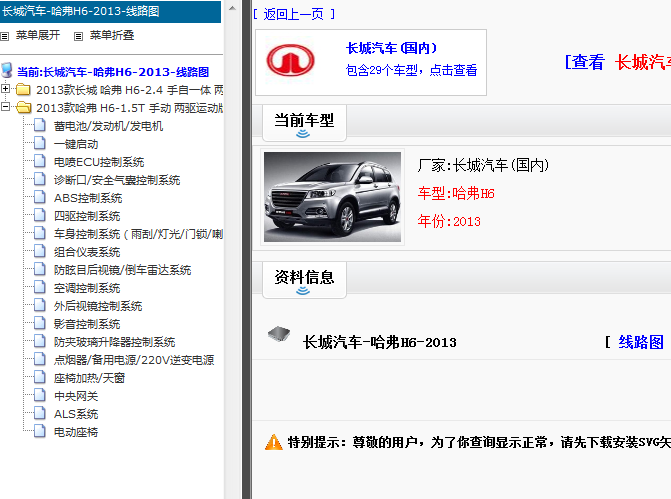
Task: Click the 菜单折叠 text link
Action: (x=112, y=35)
